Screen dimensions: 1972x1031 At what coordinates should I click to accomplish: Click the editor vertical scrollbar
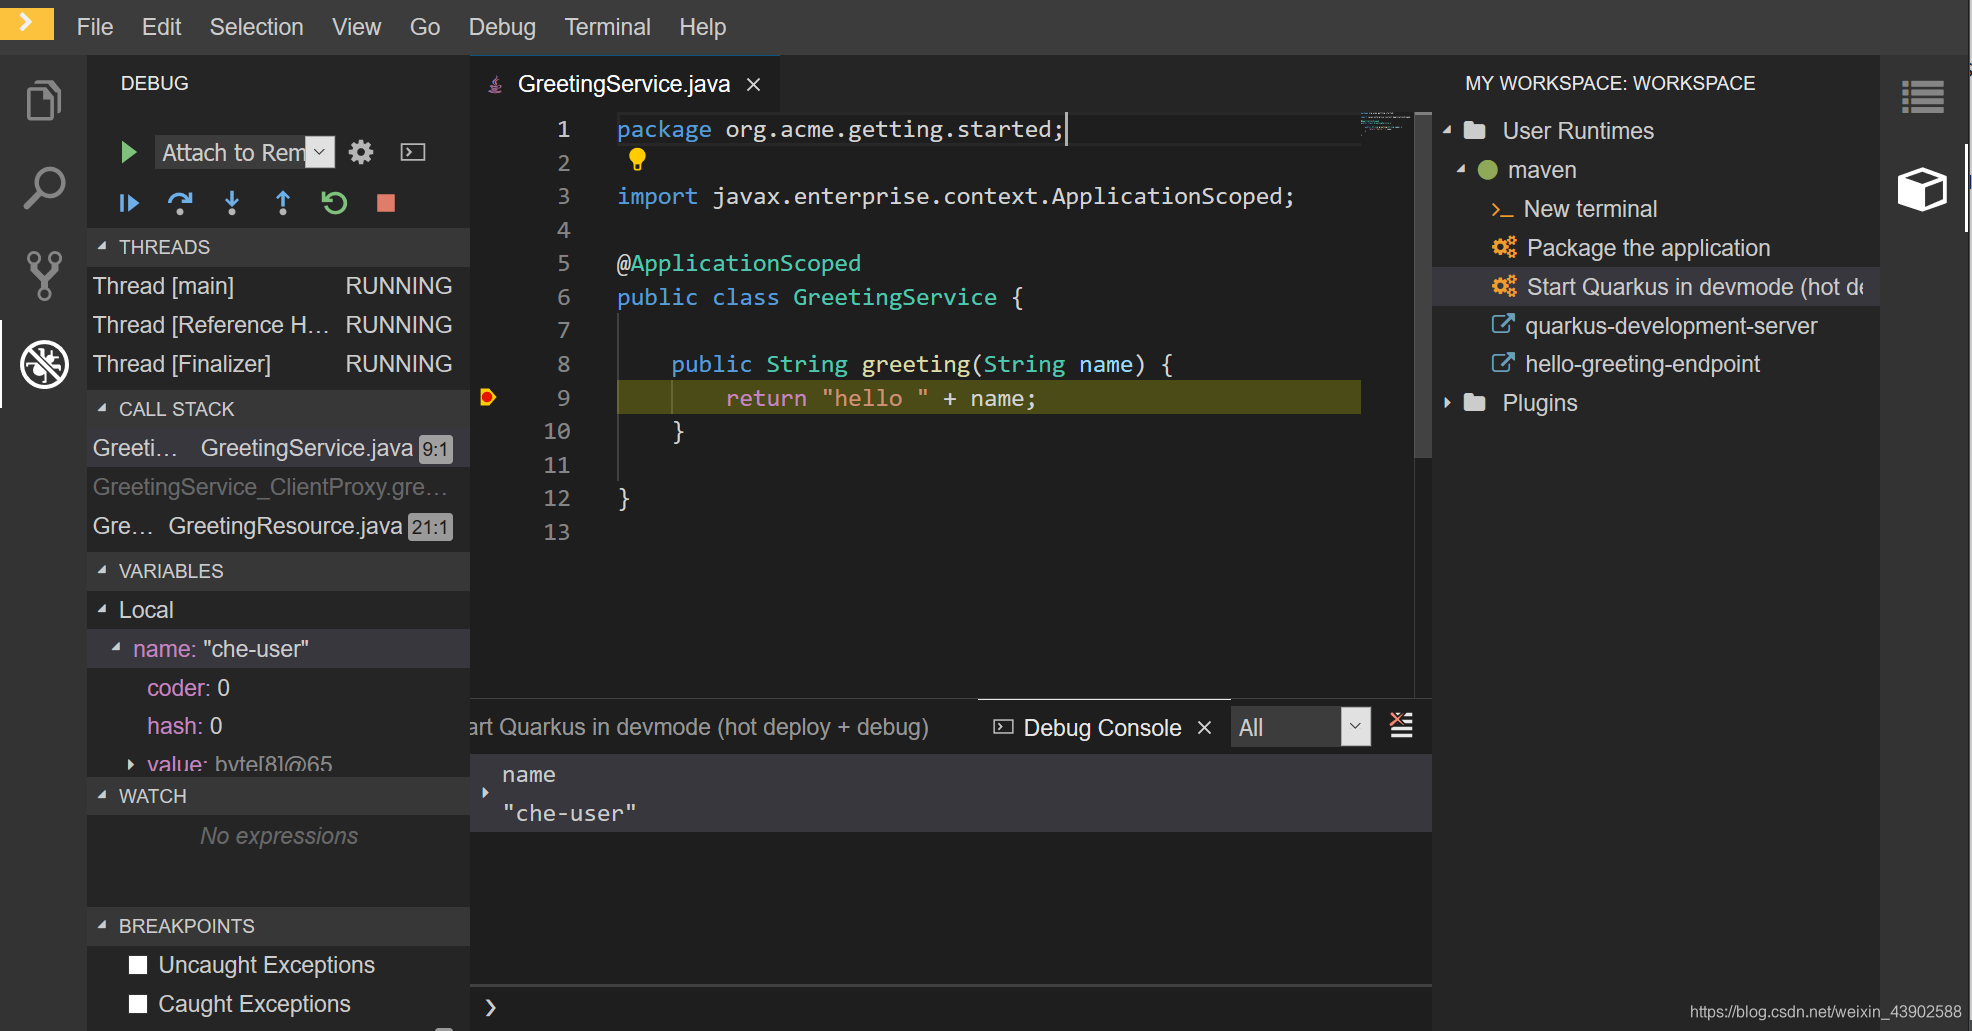pyautogui.click(x=1423, y=285)
